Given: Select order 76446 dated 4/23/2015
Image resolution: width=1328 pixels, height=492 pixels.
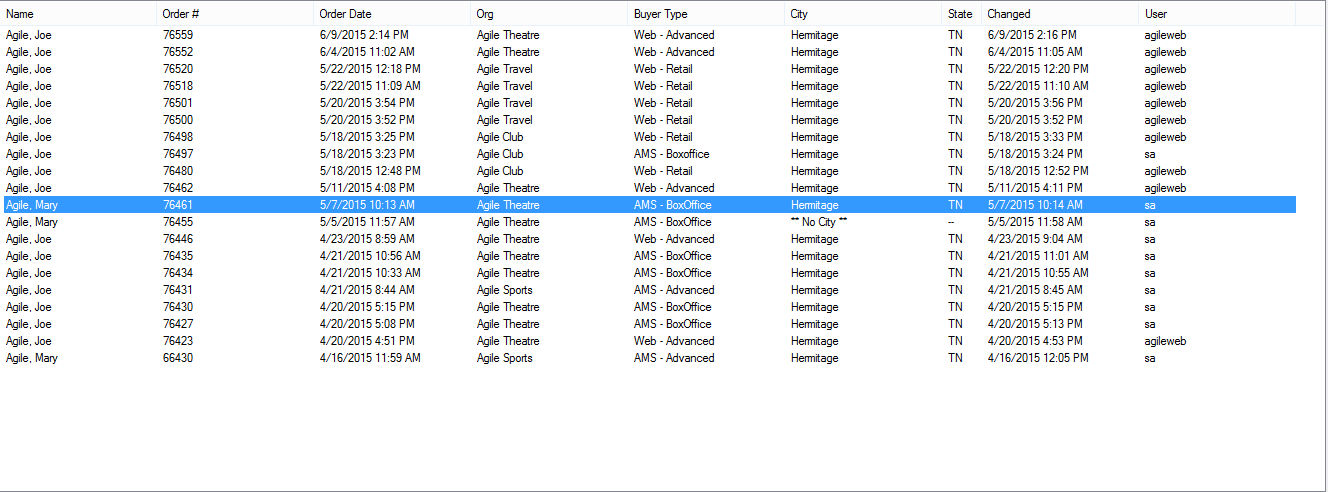Looking at the screenshot, I should [648, 239].
